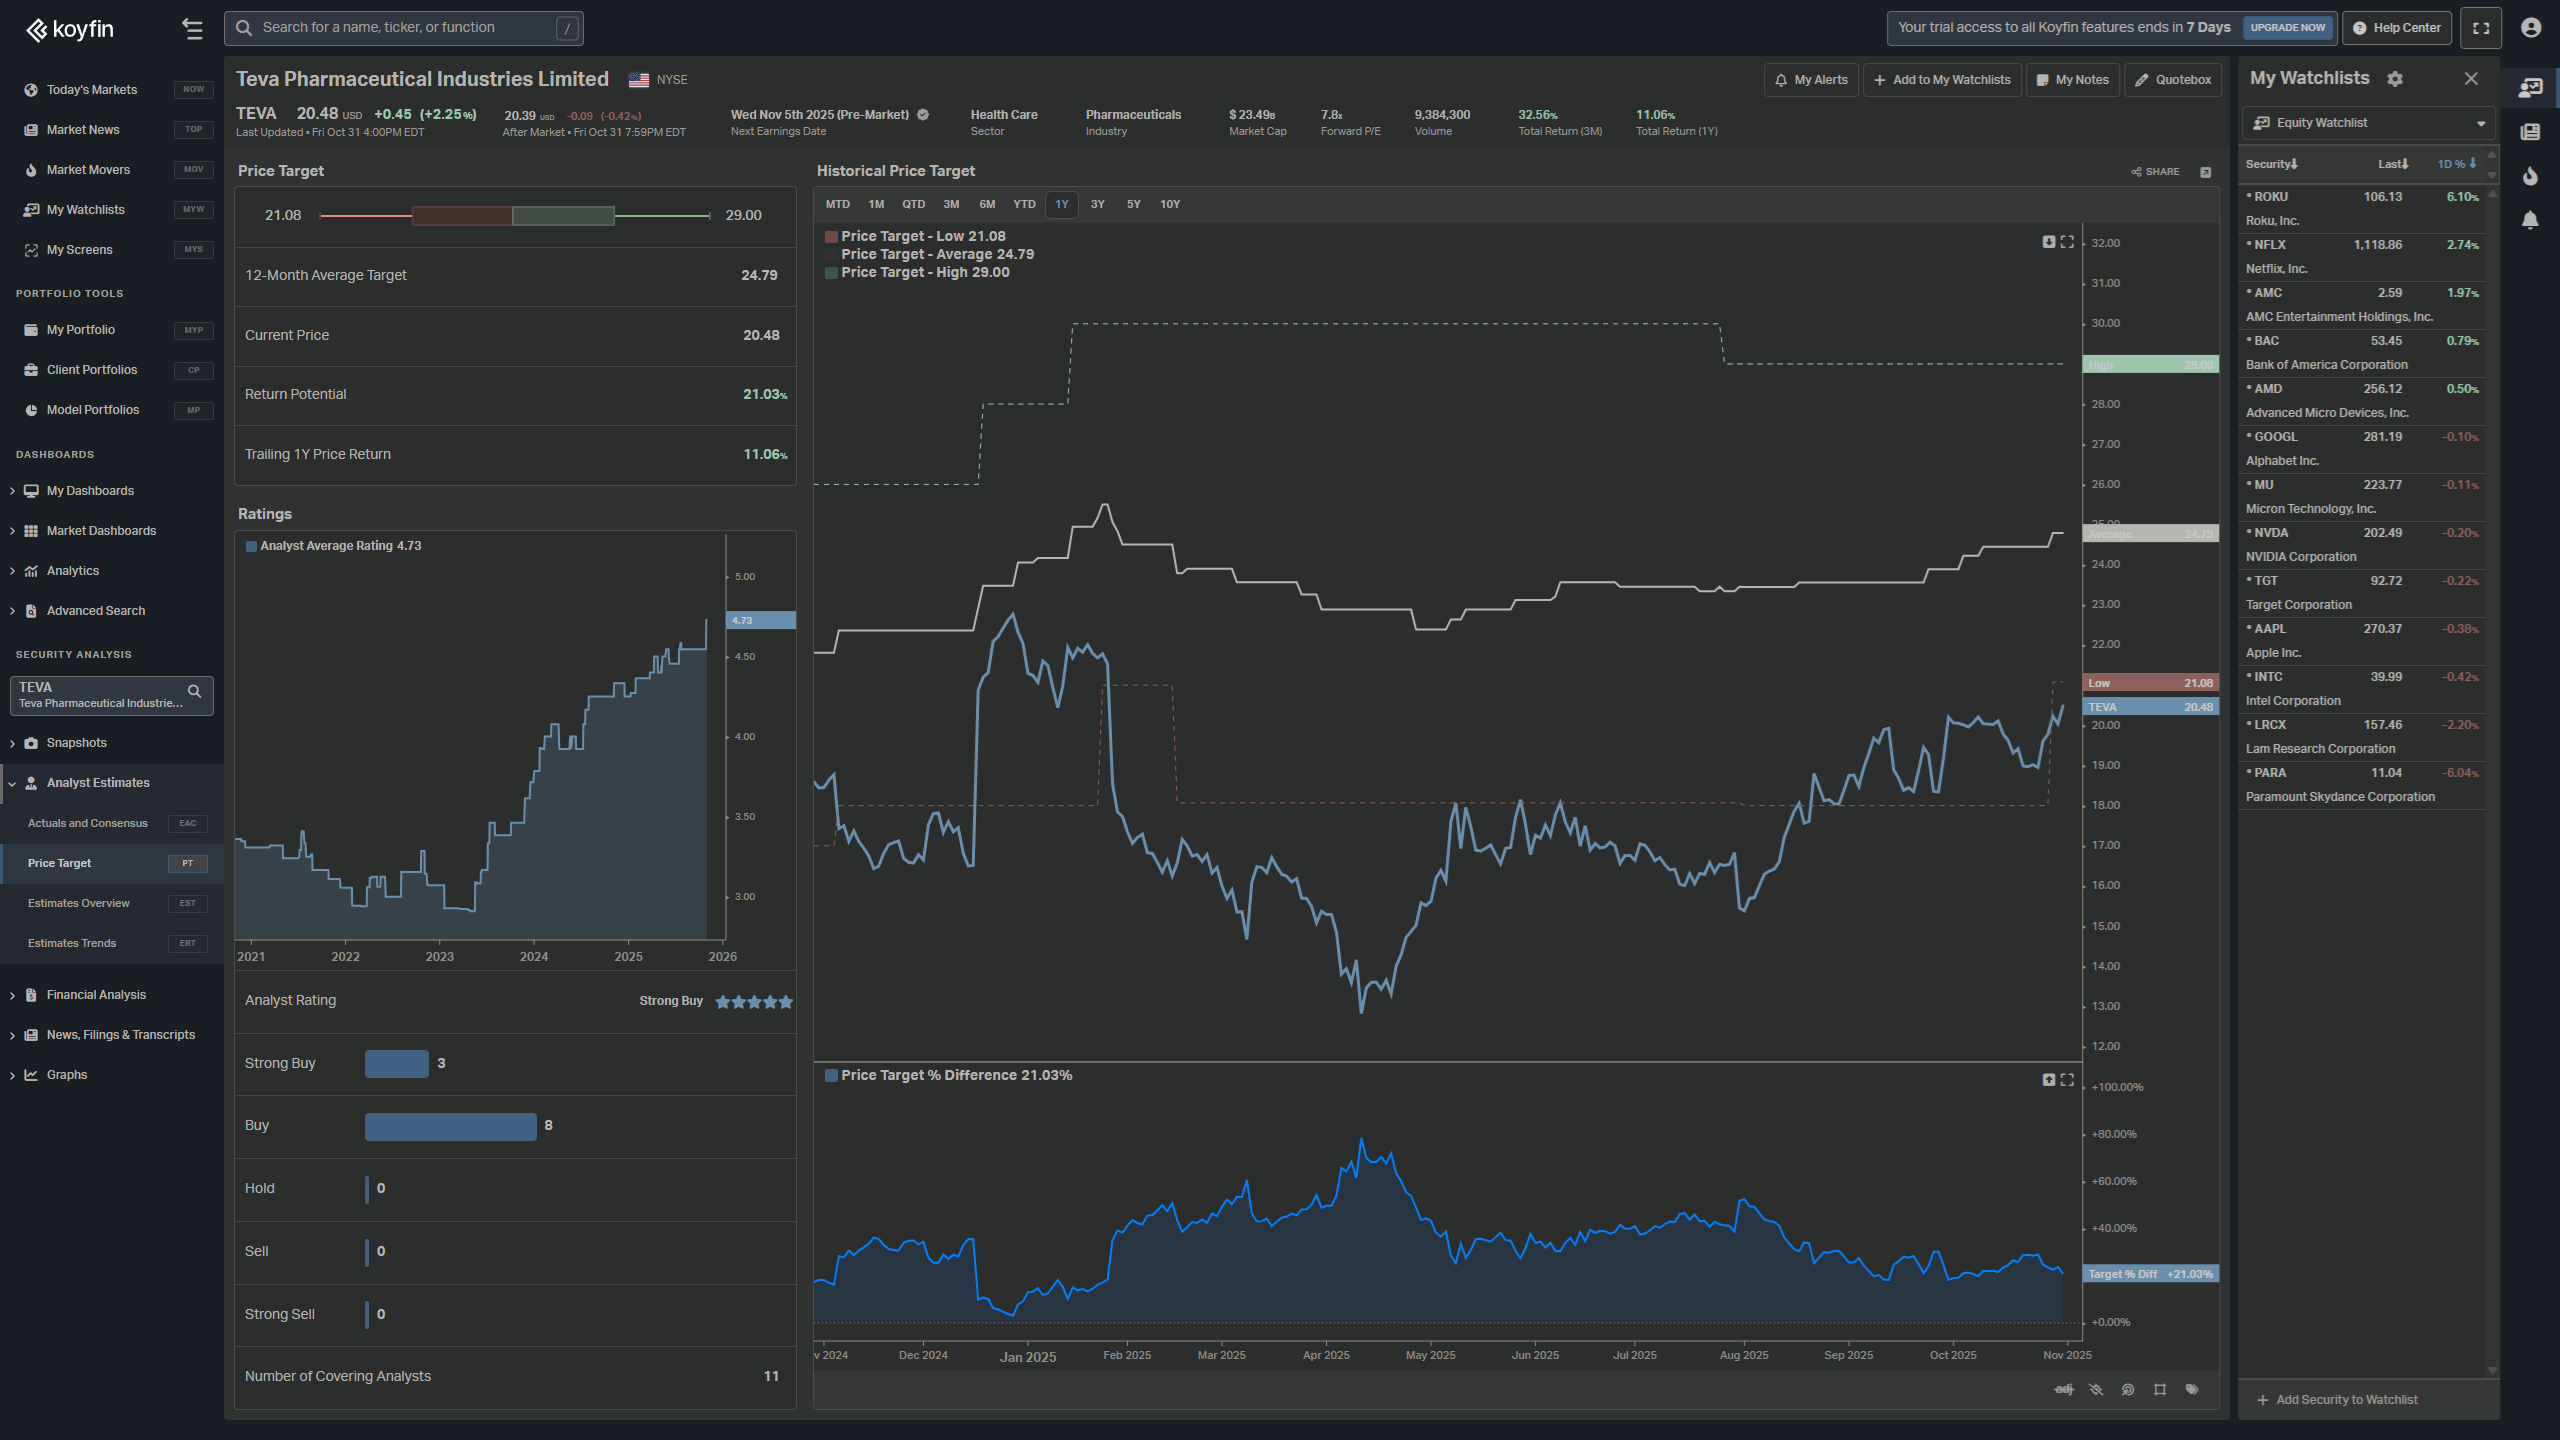Viewport: 2560px width, 1440px height.
Task: Toggle the sidebar collapse menu icon
Action: 192,29
